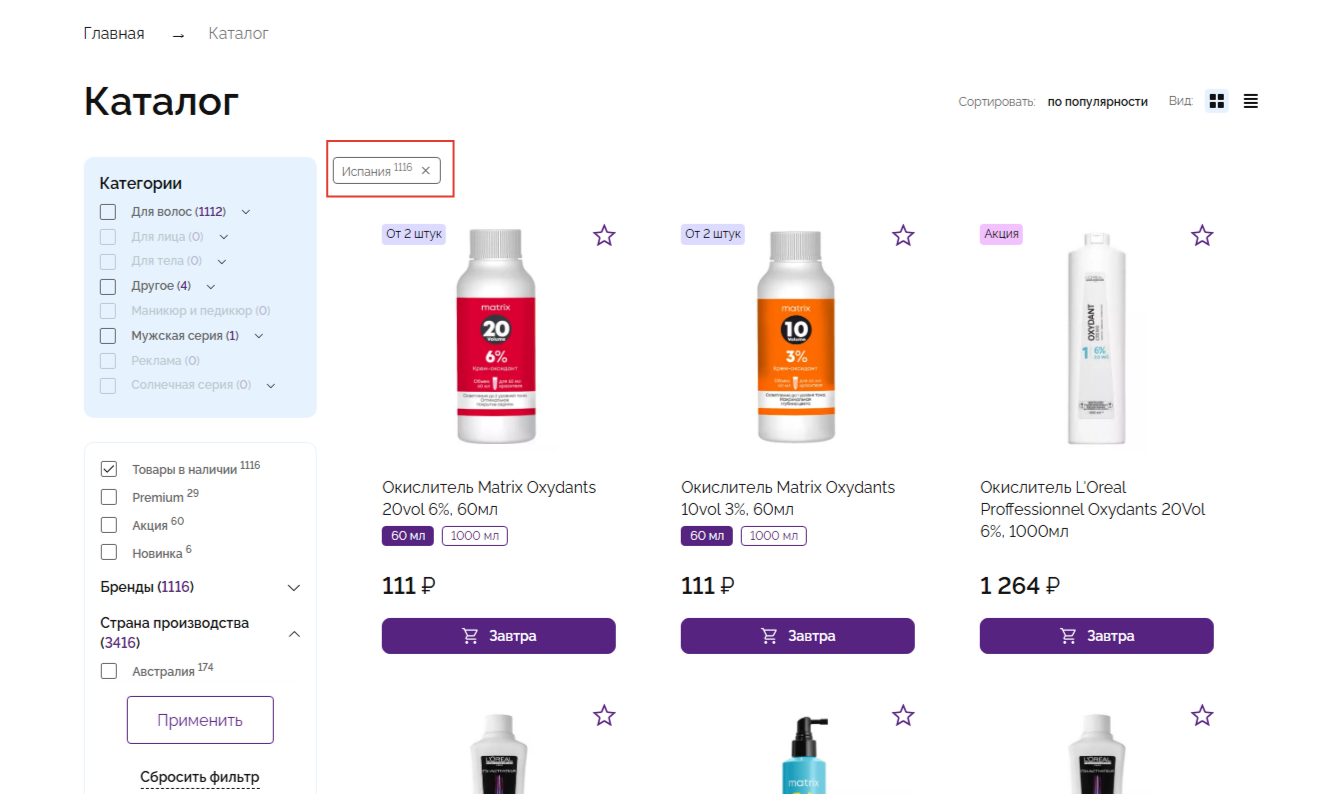Collapse Страна производства section
The image size is (1329, 794).
294,633
